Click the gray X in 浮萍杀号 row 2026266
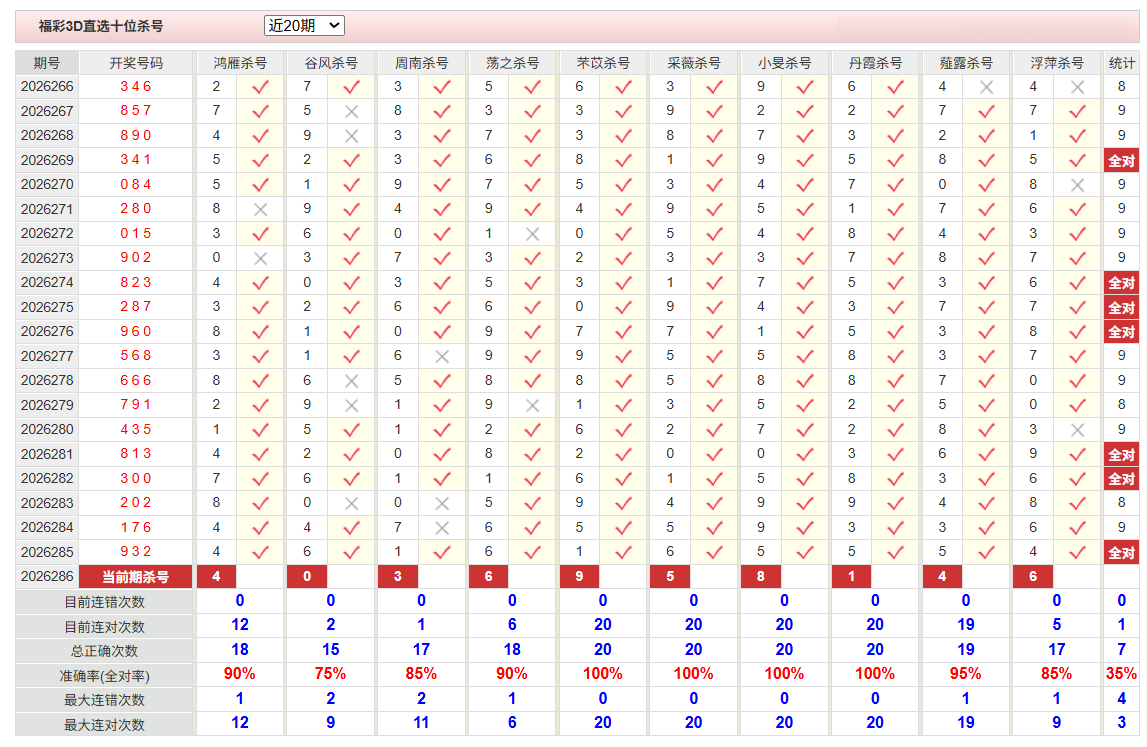The height and width of the screenshot is (747, 1147). click(1077, 87)
